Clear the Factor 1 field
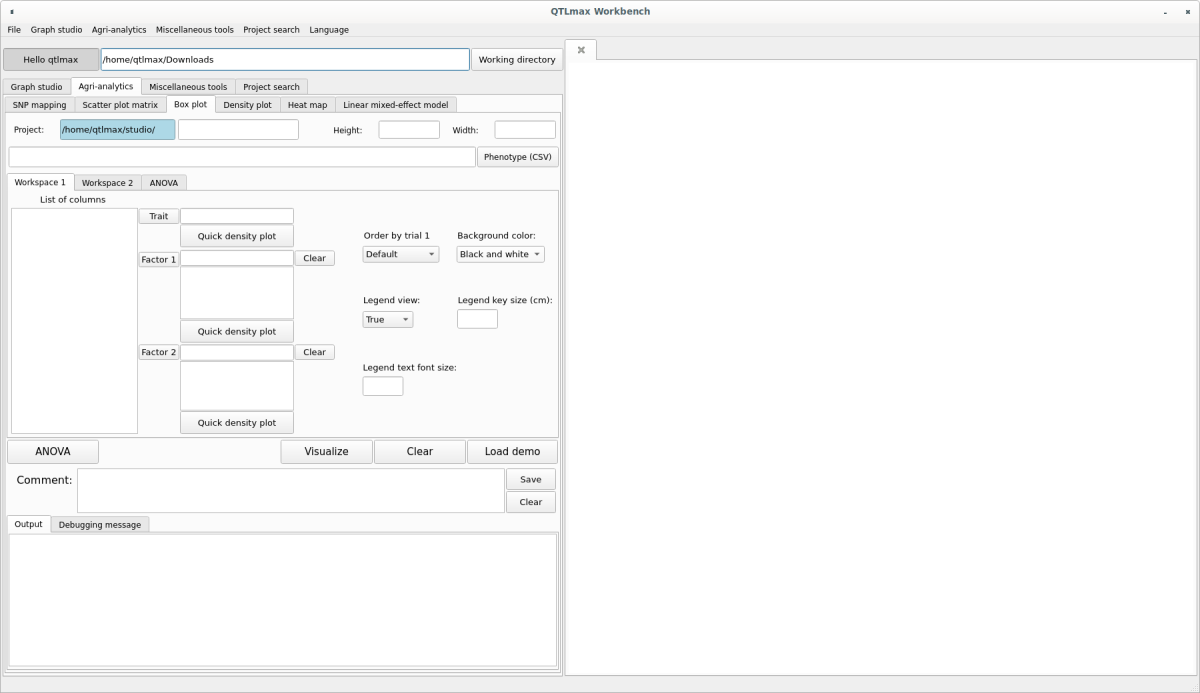 tap(314, 258)
